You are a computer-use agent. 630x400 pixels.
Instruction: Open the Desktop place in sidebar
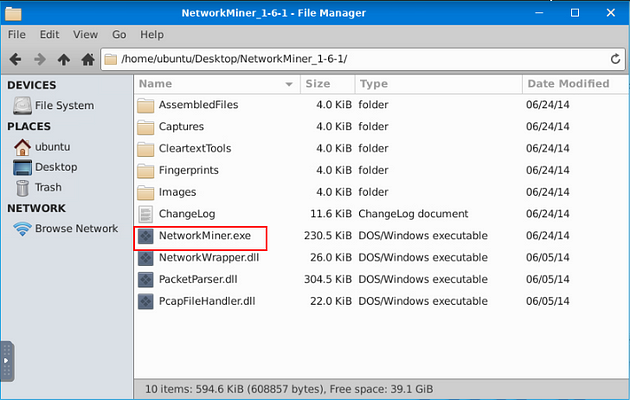click(x=45, y=167)
